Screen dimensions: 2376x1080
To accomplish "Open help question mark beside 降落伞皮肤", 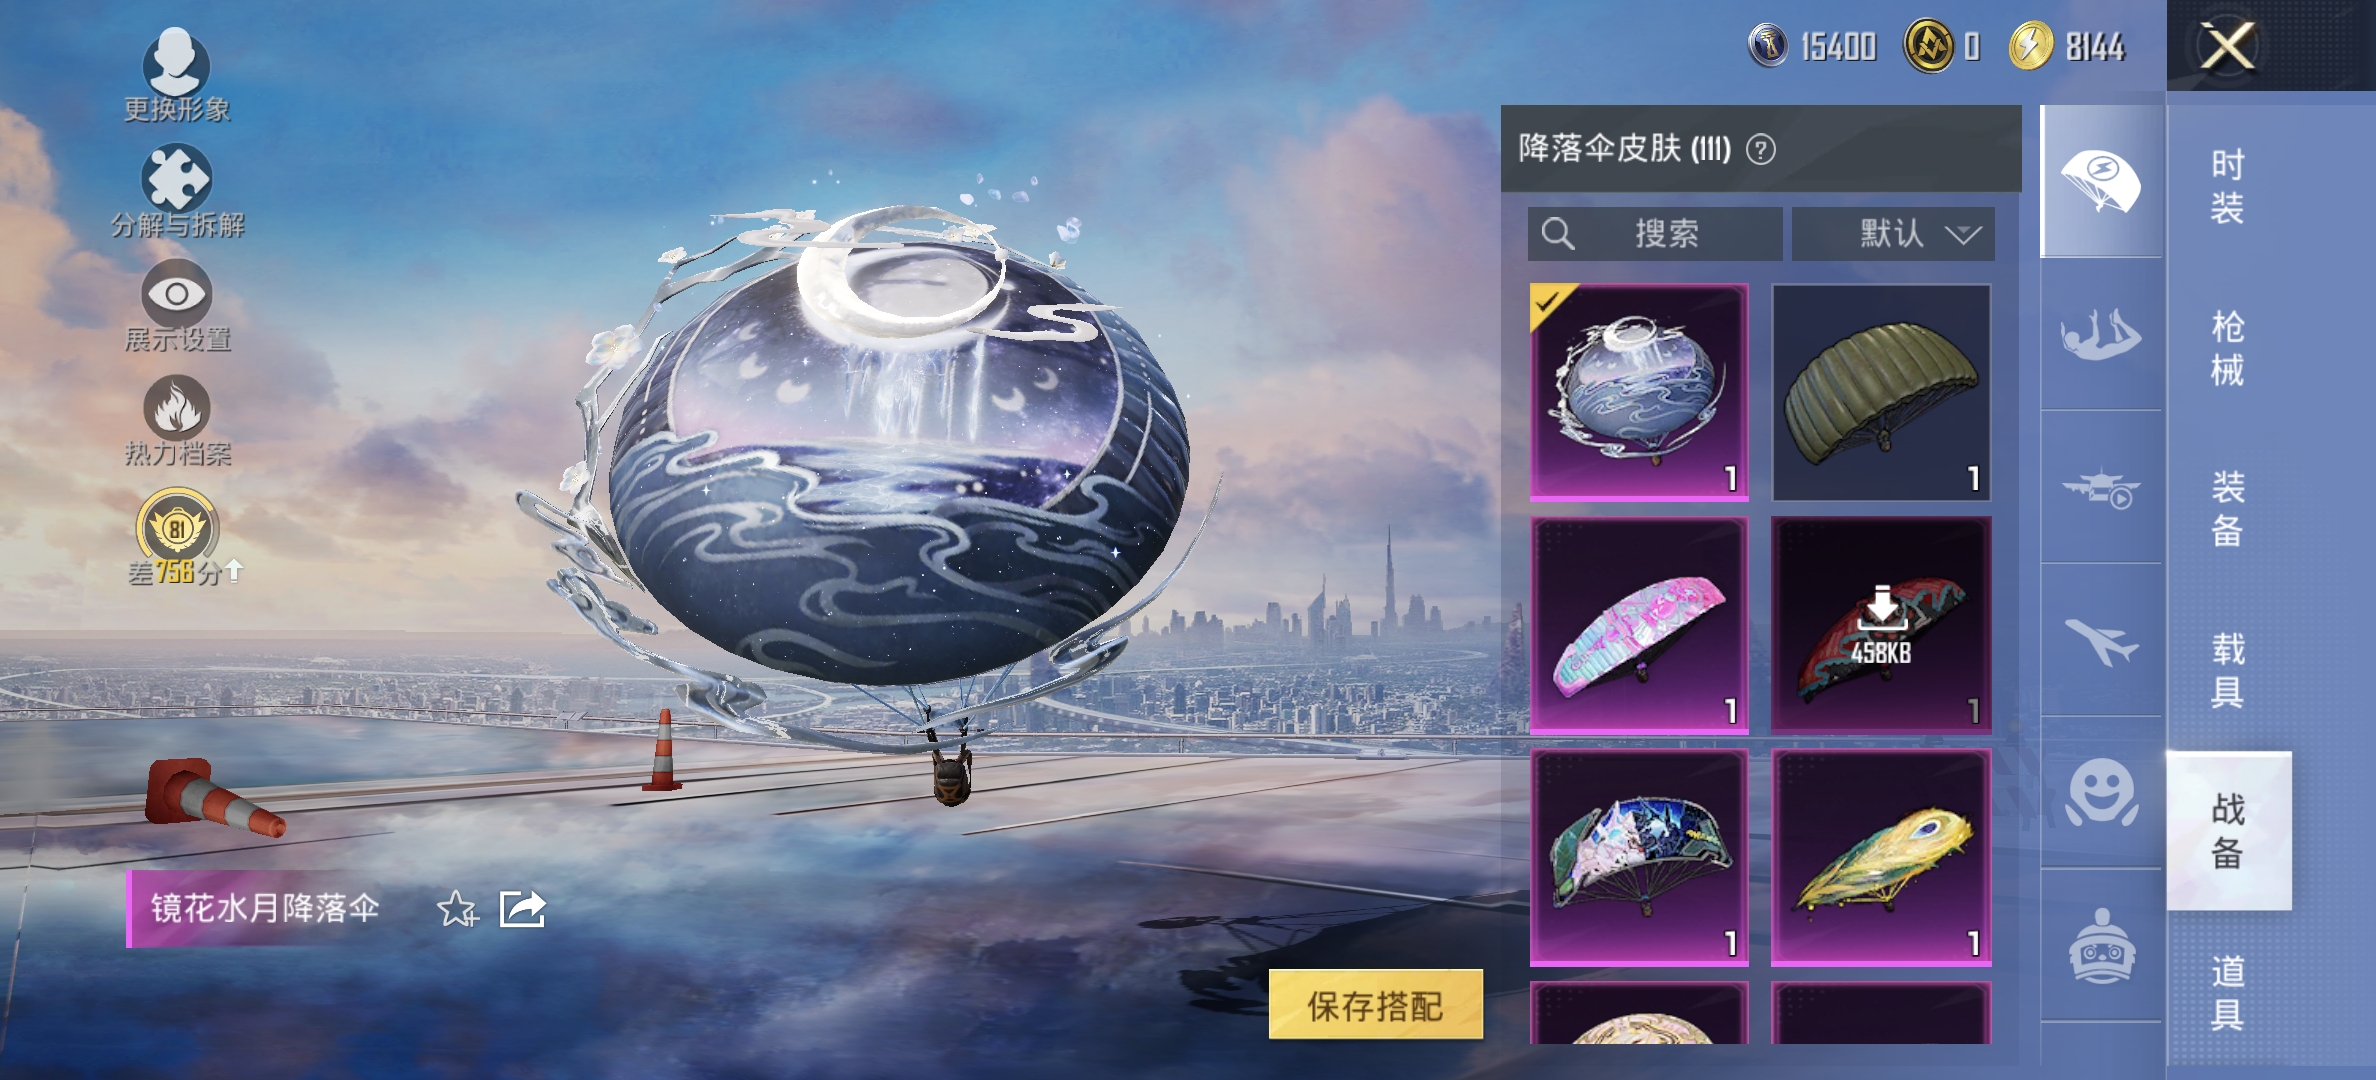I will point(1761,150).
